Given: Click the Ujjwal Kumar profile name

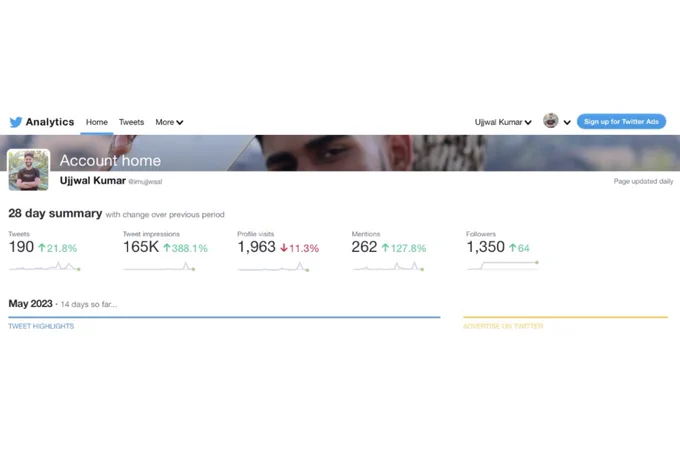Looking at the screenshot, I should pyautogui.click(x=93, y=180).
